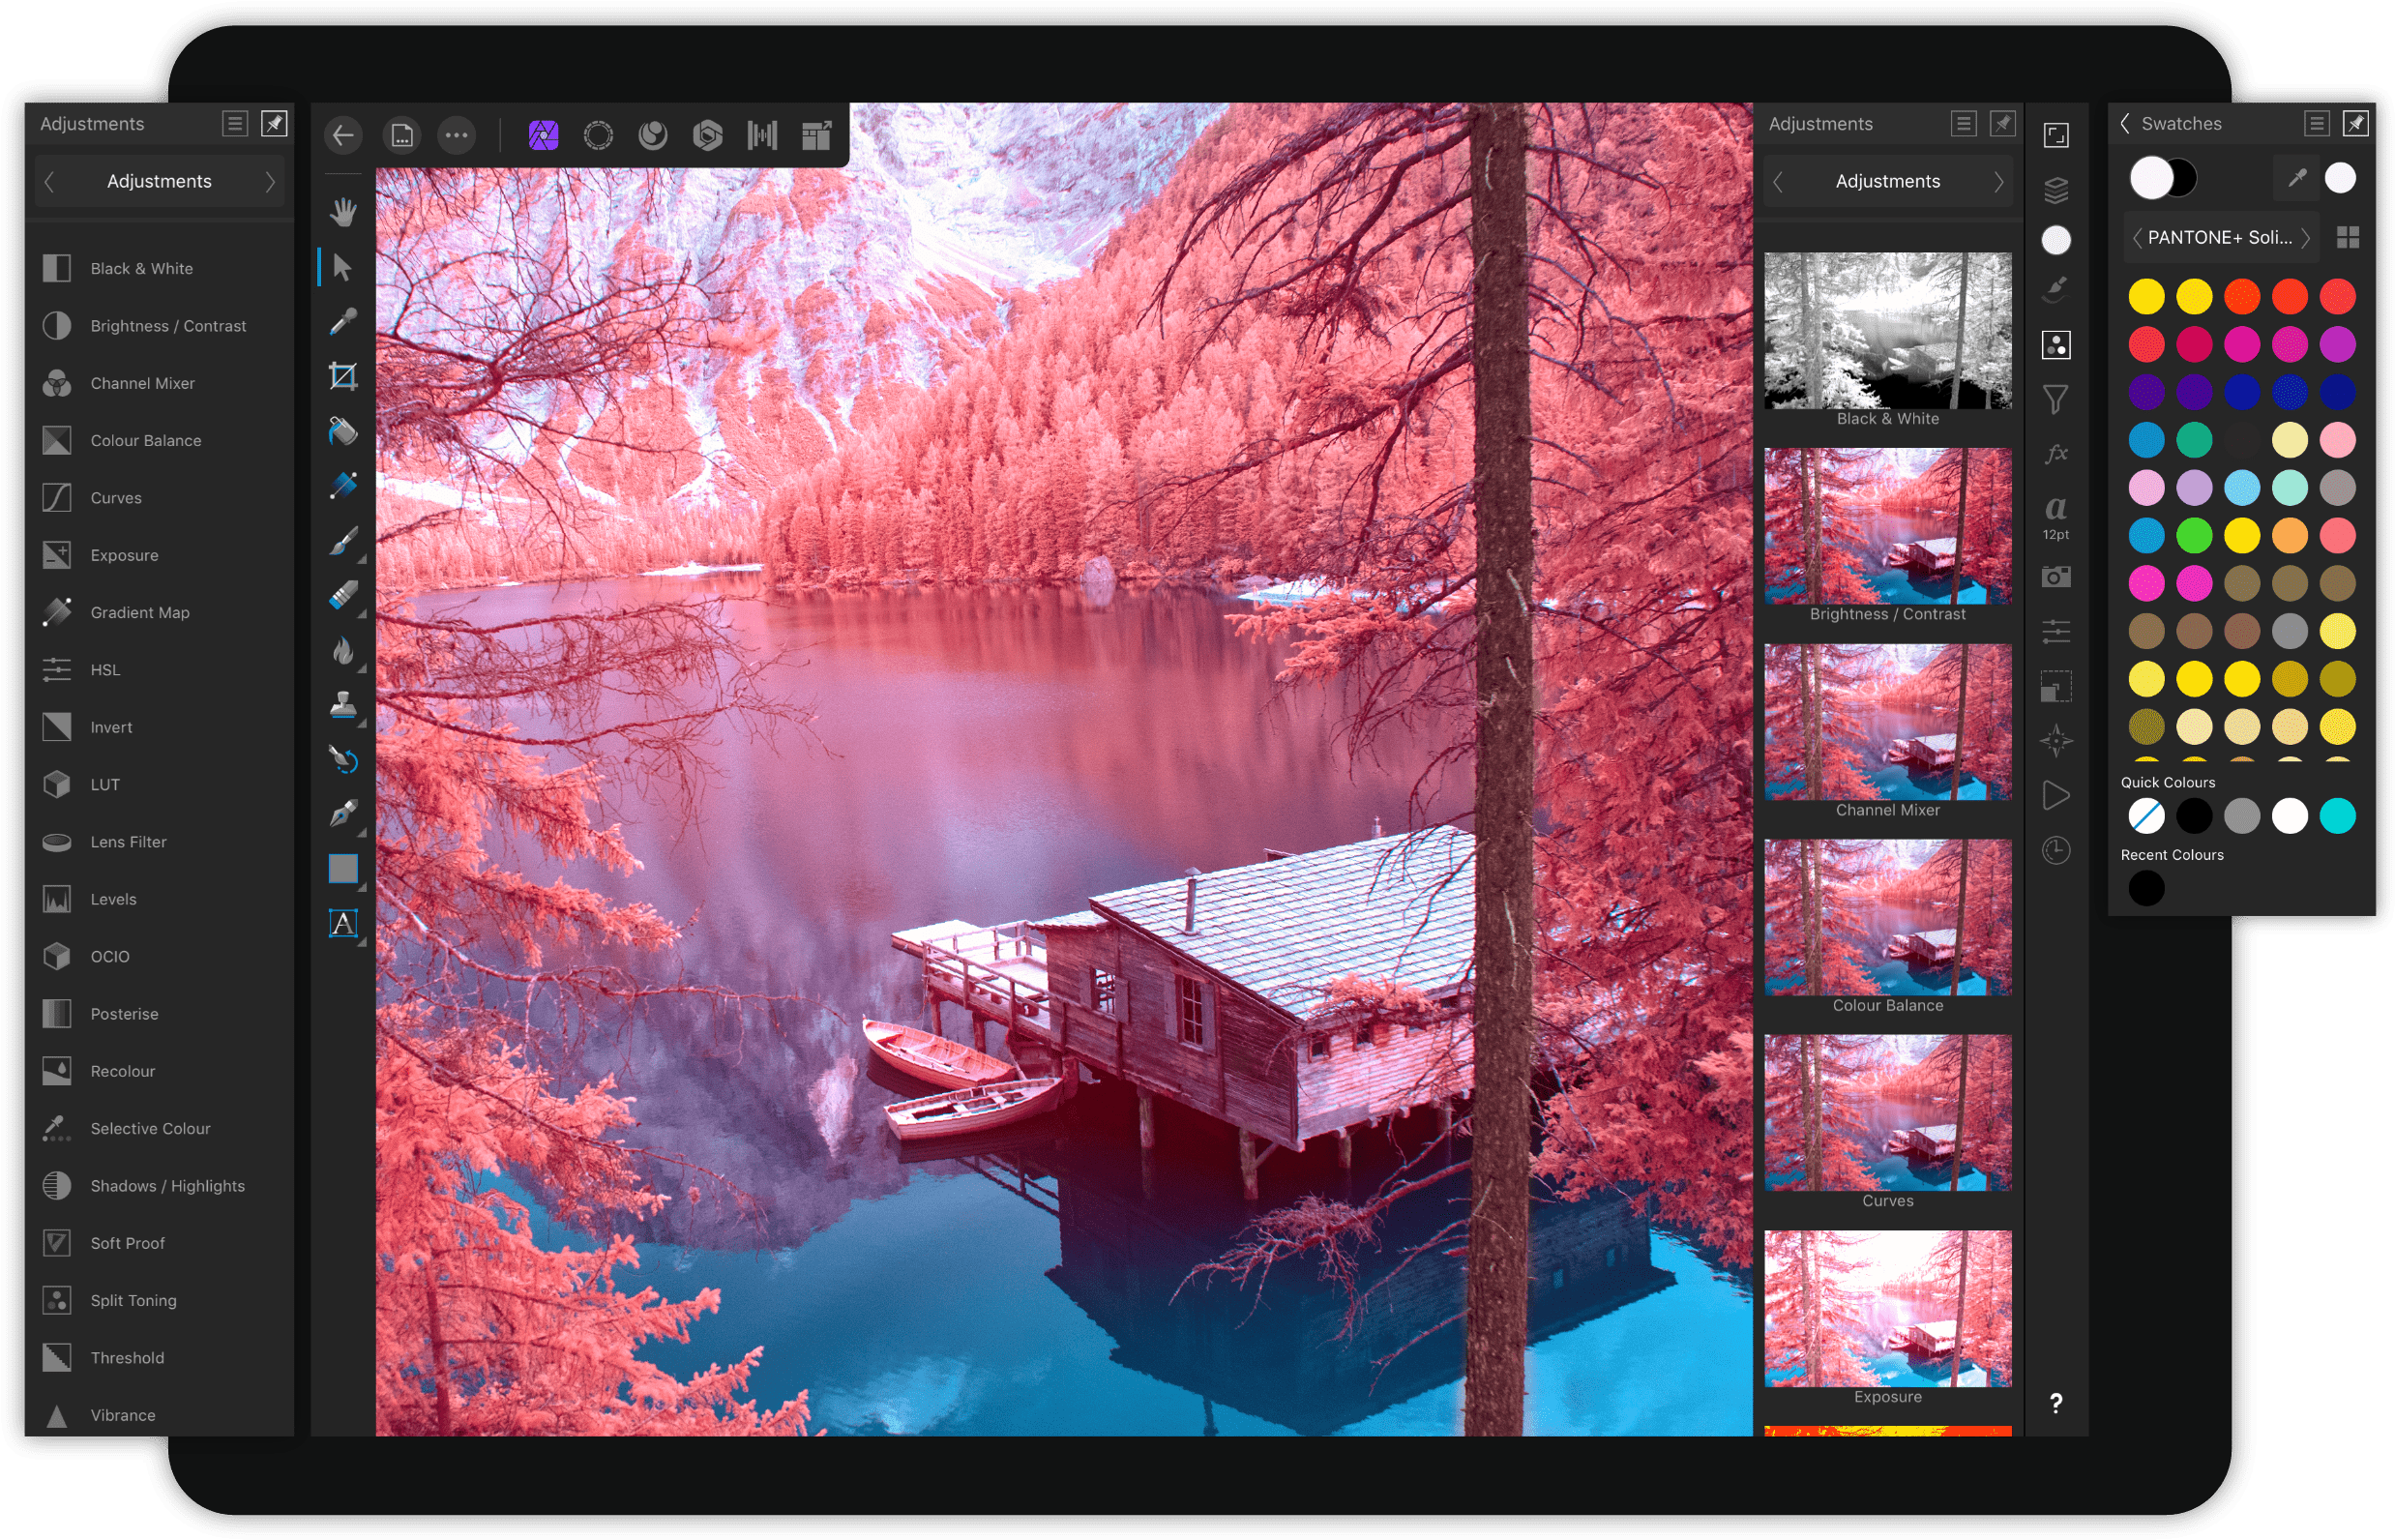Select the Clone stamp tool
This screenshot has width=2395, height=1540.
(x=343, y=705)
